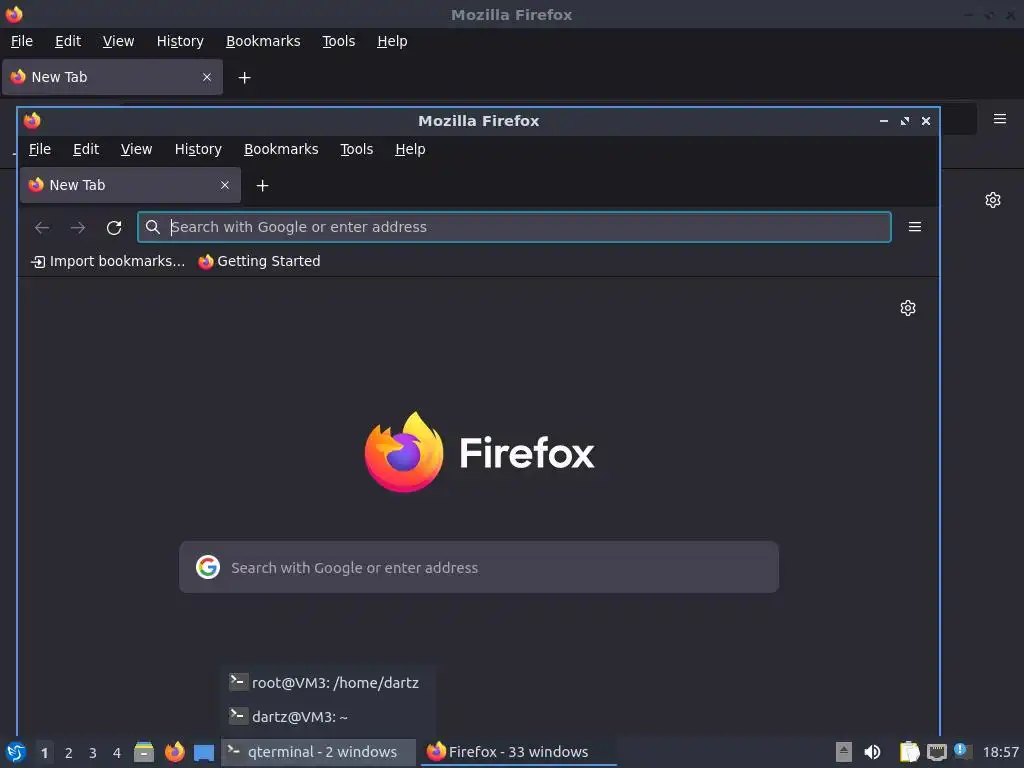Click the Firefox icon in front window title bar
The width and height of the screenshot is (1024, 768).
(32, 121)
